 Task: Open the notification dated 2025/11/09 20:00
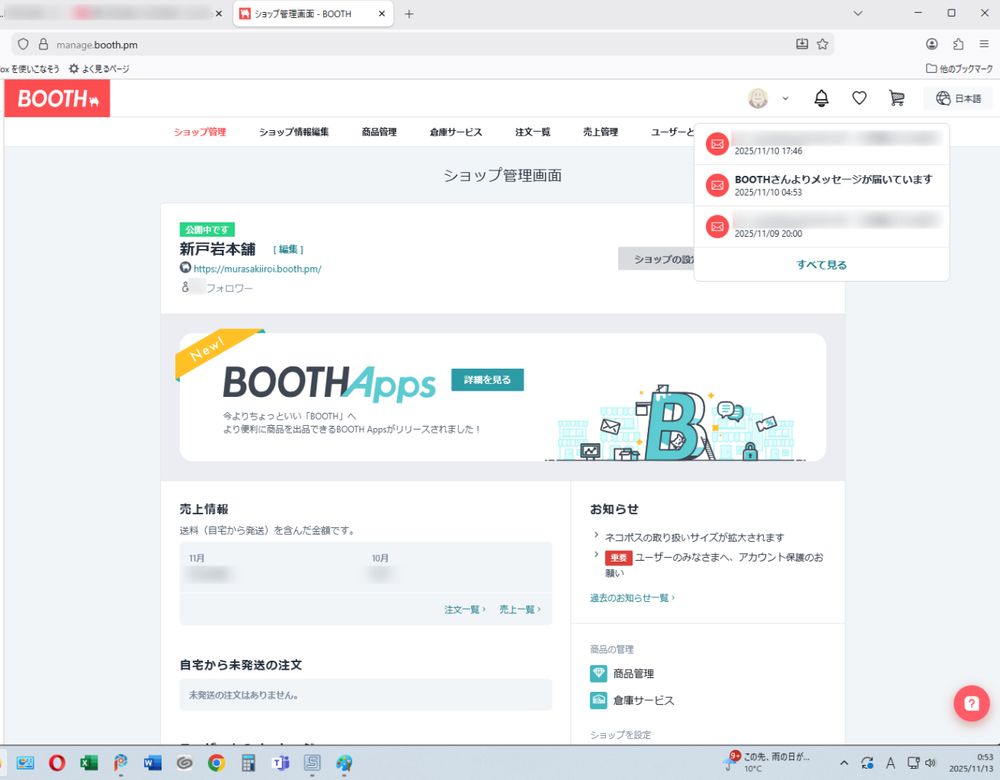point(821,226)
